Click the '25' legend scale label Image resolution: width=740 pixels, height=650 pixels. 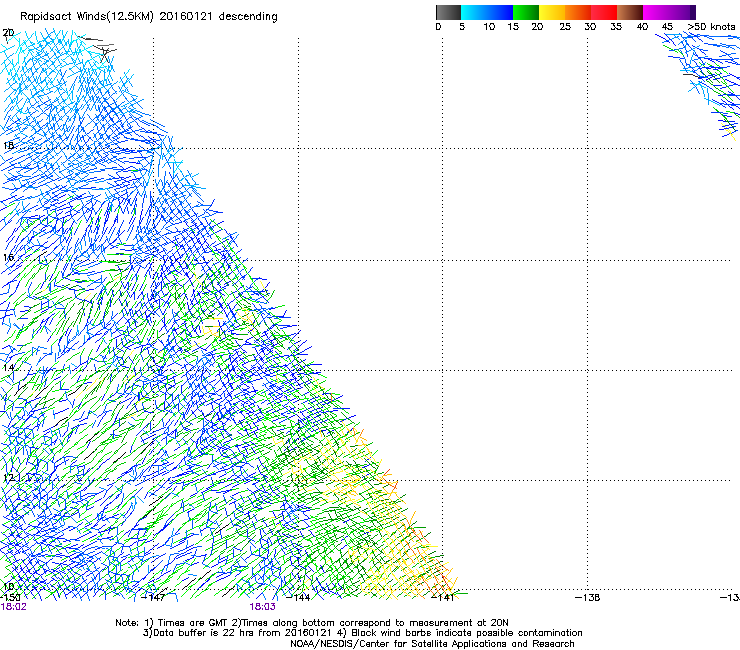tap(565, 27)
